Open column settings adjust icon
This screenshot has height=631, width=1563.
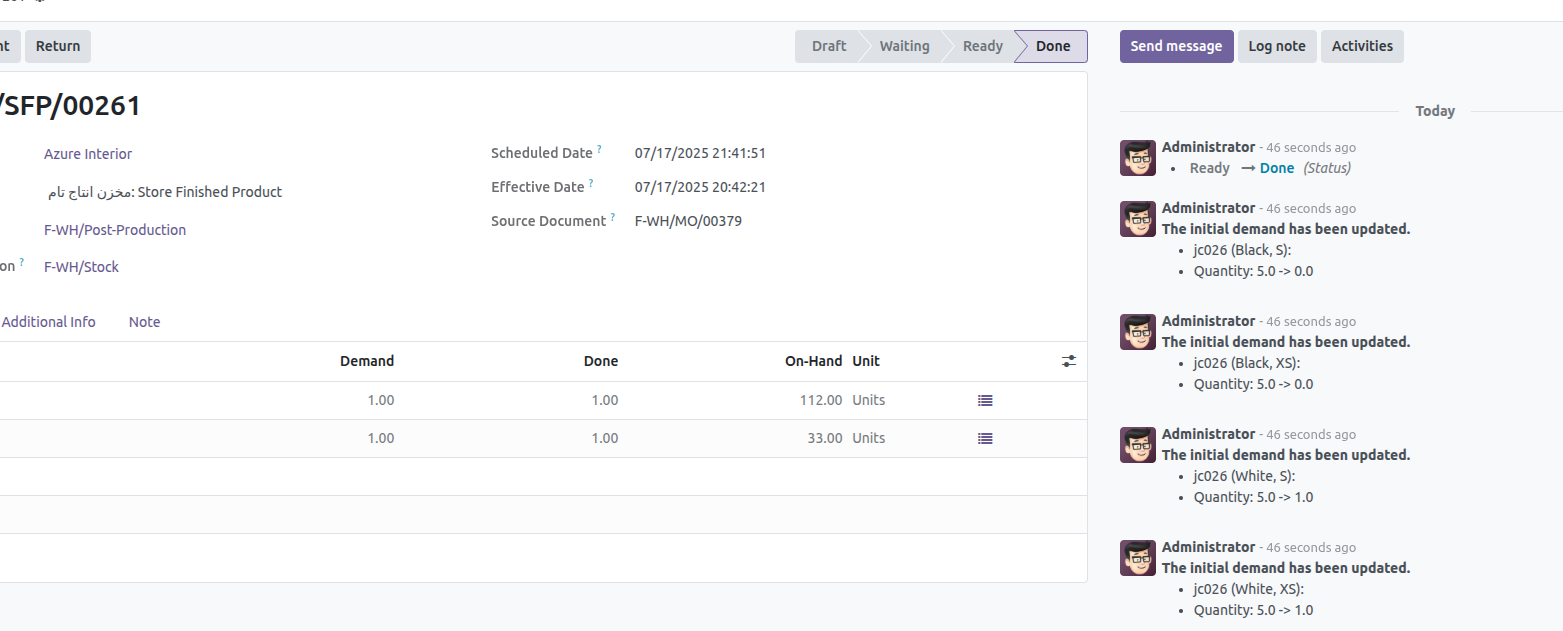tap(1069, 361)
